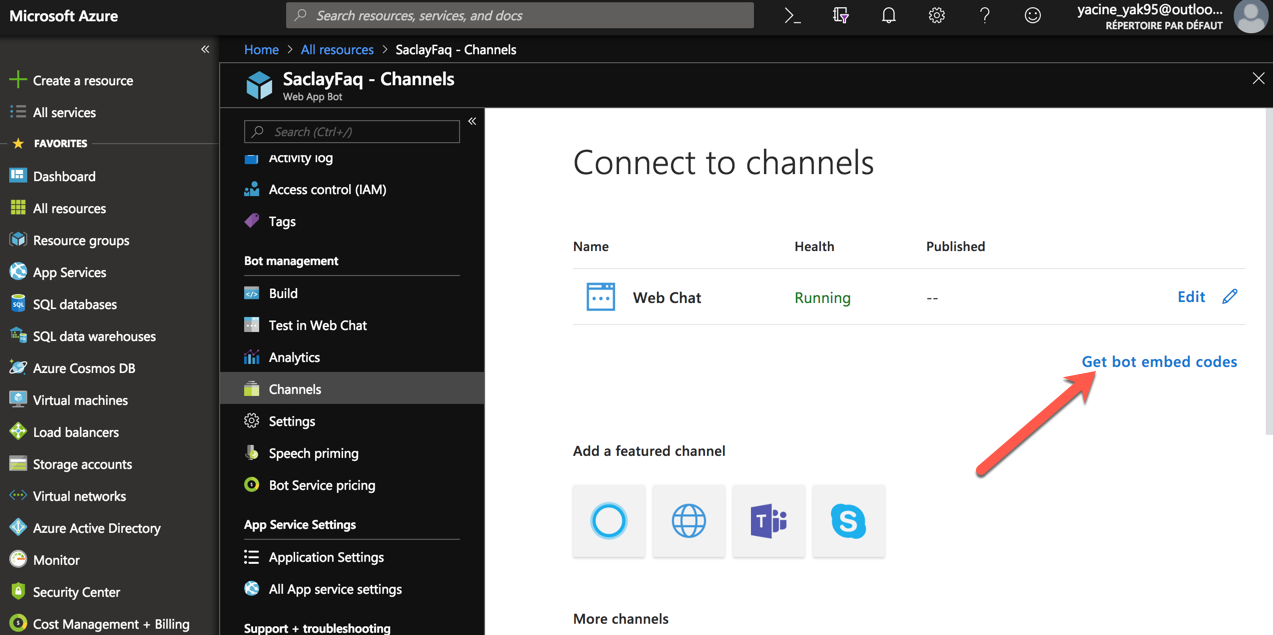Open Application Settings
This screenshot has height=635, width=1273.
coord(314,557)
